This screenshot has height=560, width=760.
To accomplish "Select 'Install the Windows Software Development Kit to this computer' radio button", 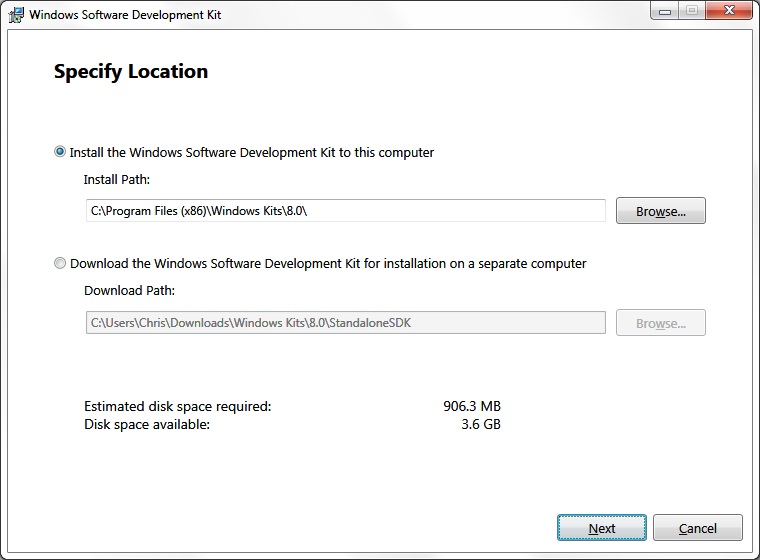I will click(60, 152).
